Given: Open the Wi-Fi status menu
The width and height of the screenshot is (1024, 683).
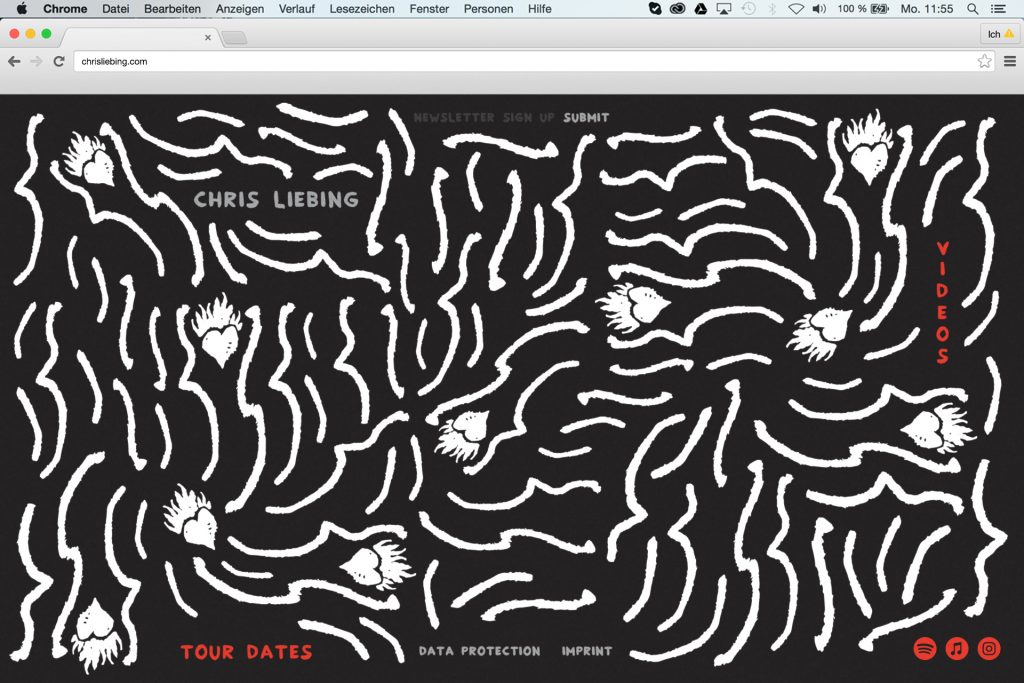Looking at the screenshot, I should [796, 9].
